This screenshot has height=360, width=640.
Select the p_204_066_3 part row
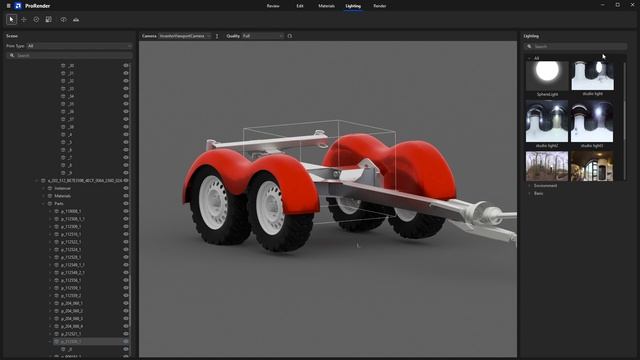[89, 318]
